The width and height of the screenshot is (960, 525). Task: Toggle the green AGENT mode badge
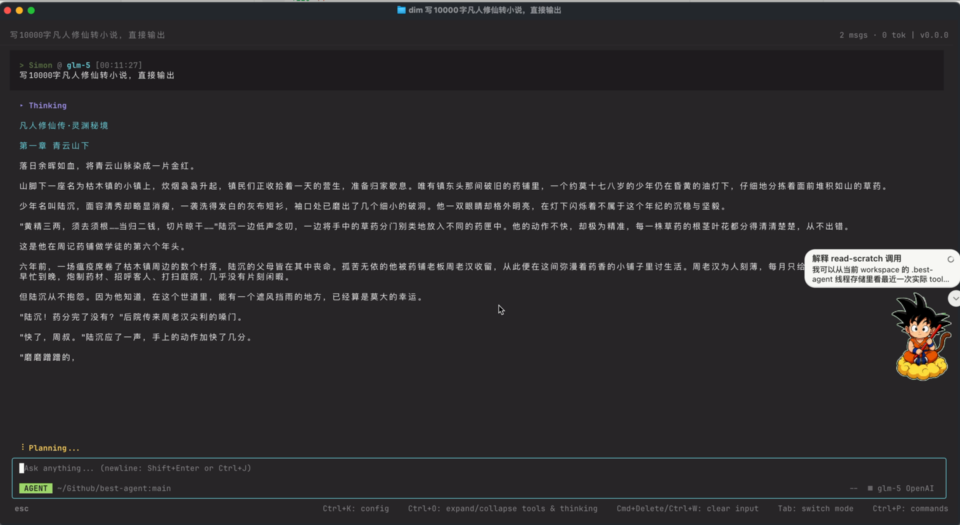[36, 488]
